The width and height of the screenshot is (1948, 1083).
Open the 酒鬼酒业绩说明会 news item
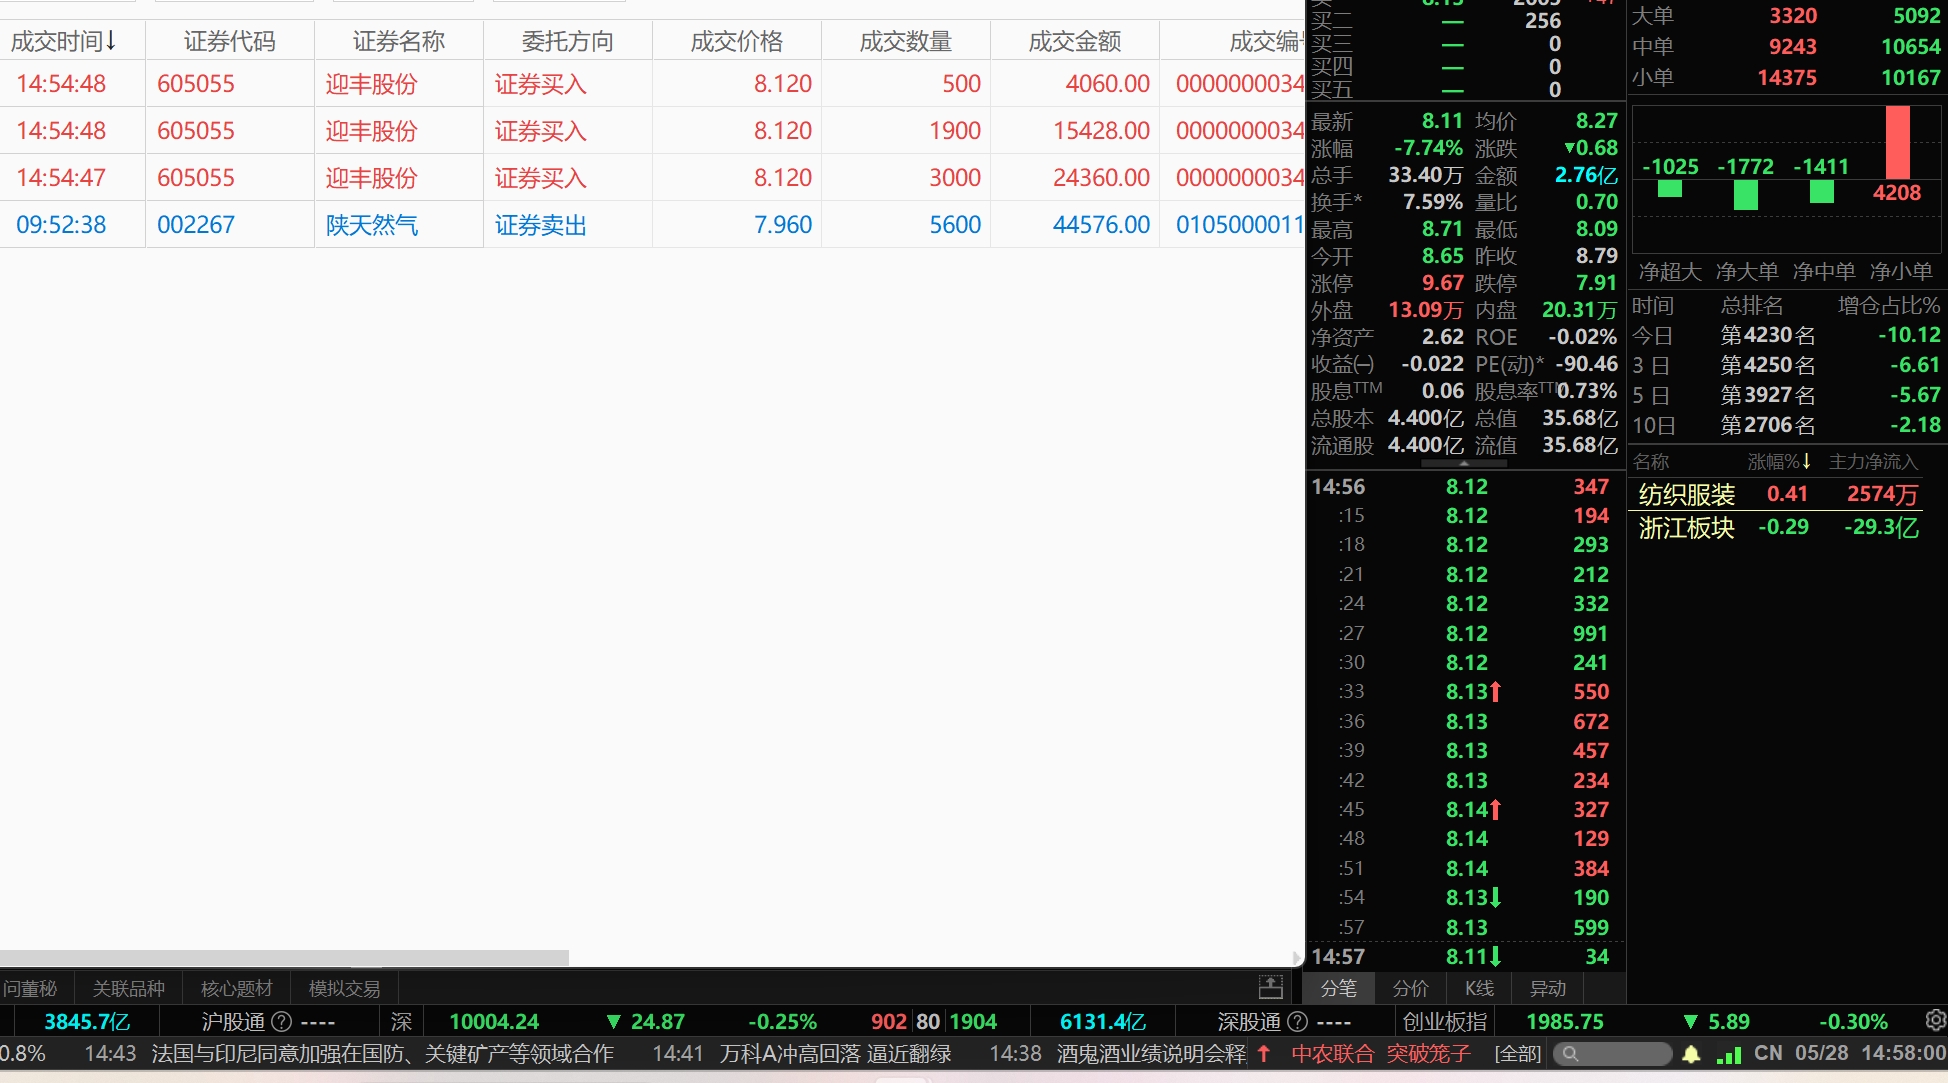click(x=1151, y=1054)
